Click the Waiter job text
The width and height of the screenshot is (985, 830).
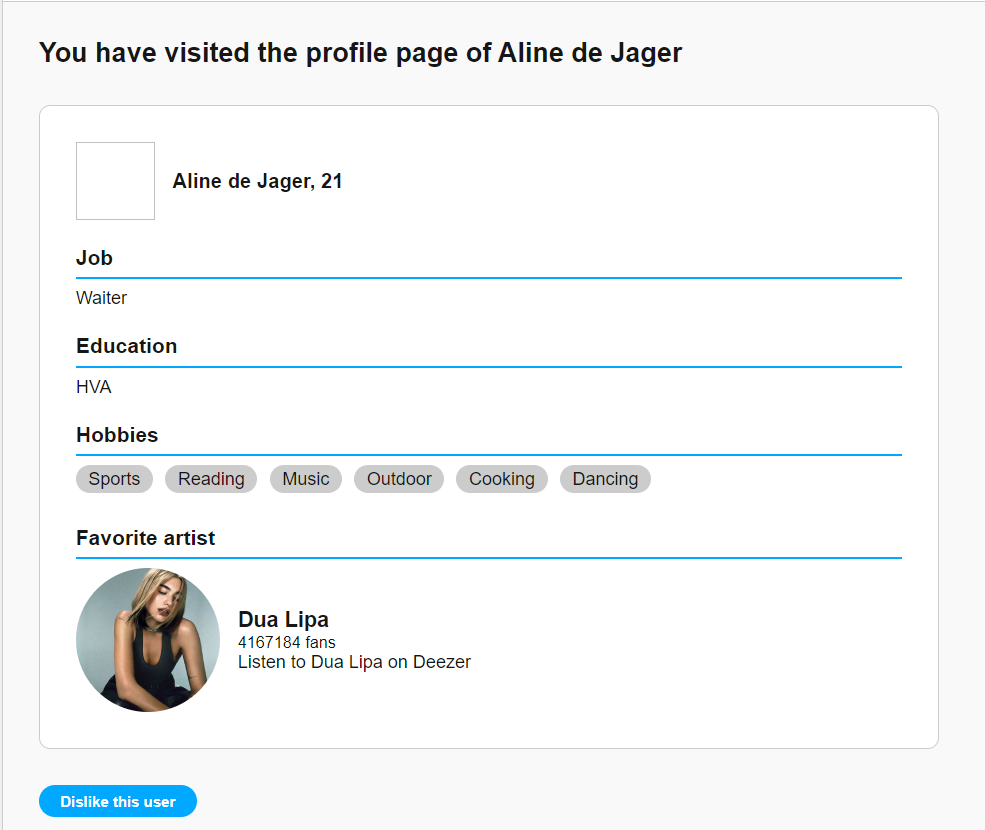click(x=102, y=298)
